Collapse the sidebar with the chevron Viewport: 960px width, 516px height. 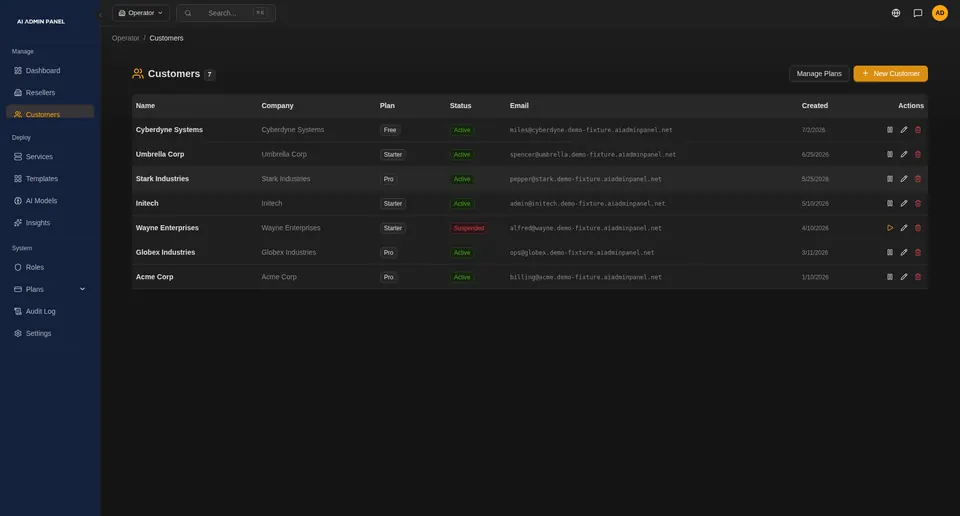click(100, 15)
